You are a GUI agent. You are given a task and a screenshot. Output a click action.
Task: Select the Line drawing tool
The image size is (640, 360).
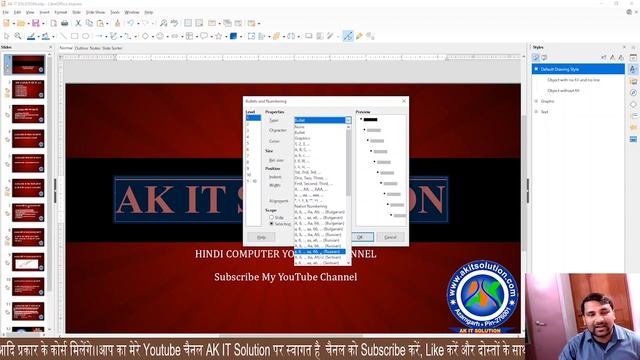(63, 36)
